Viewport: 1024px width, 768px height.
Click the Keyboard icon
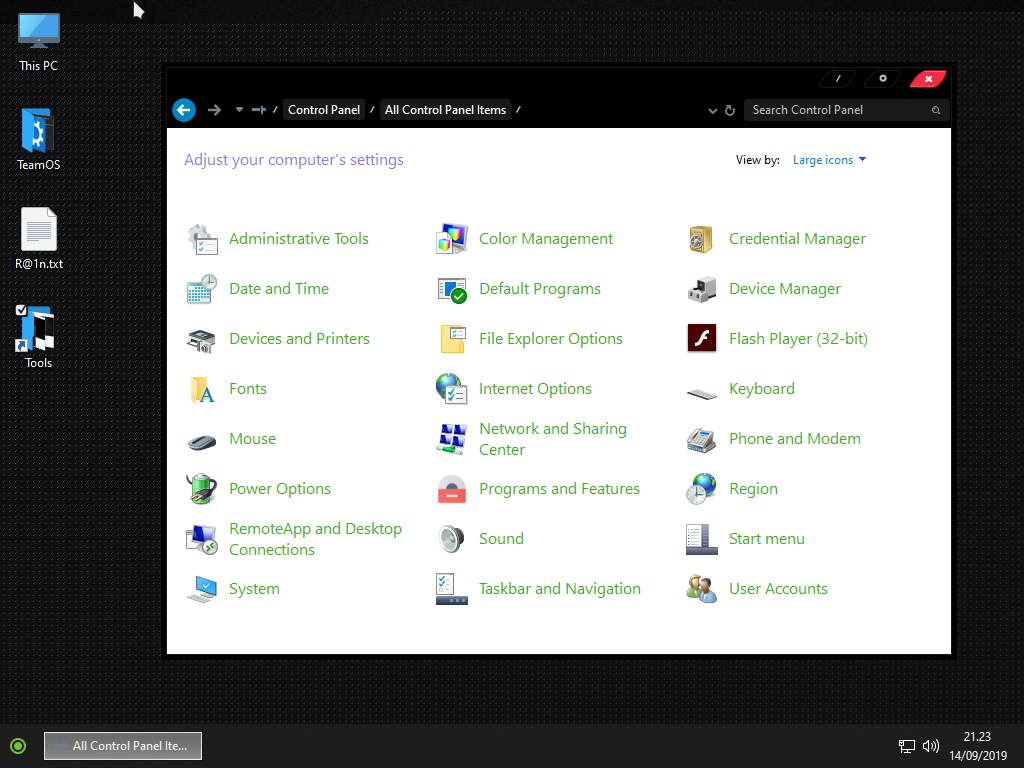coord(701,393)
